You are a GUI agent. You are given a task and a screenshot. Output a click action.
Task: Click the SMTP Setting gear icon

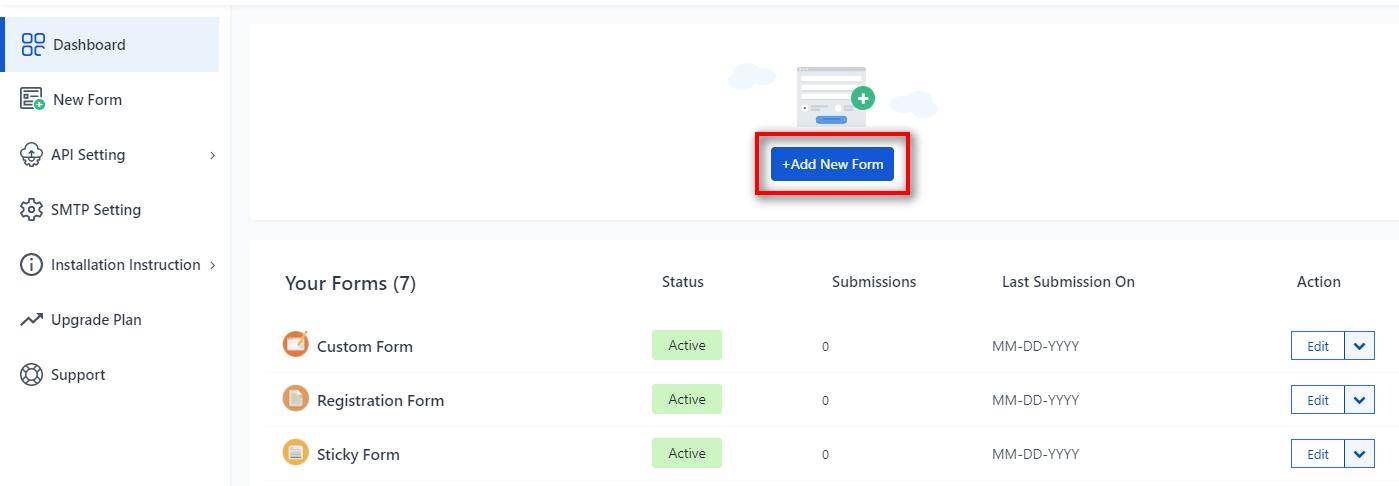tap(32, 210)
